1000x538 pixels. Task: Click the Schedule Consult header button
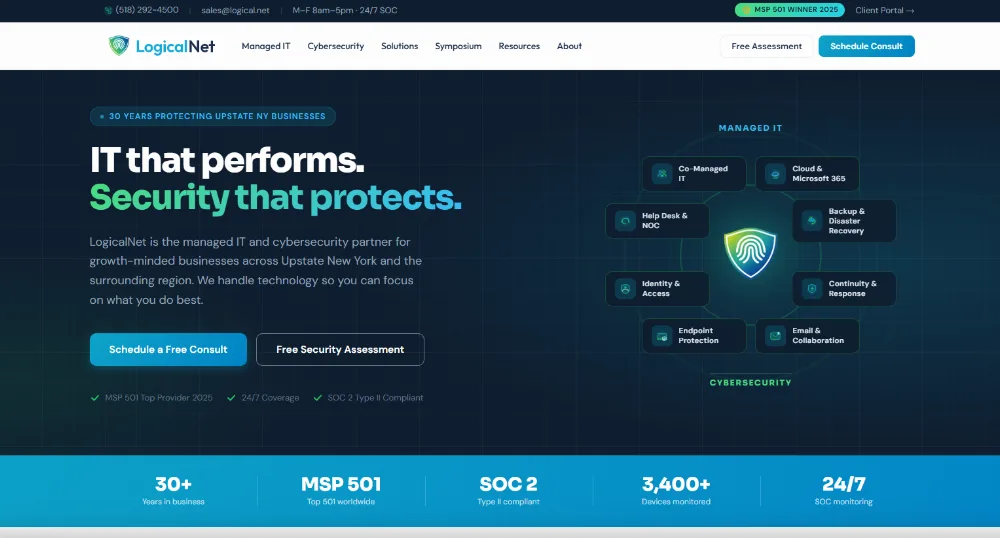(867, 46)
